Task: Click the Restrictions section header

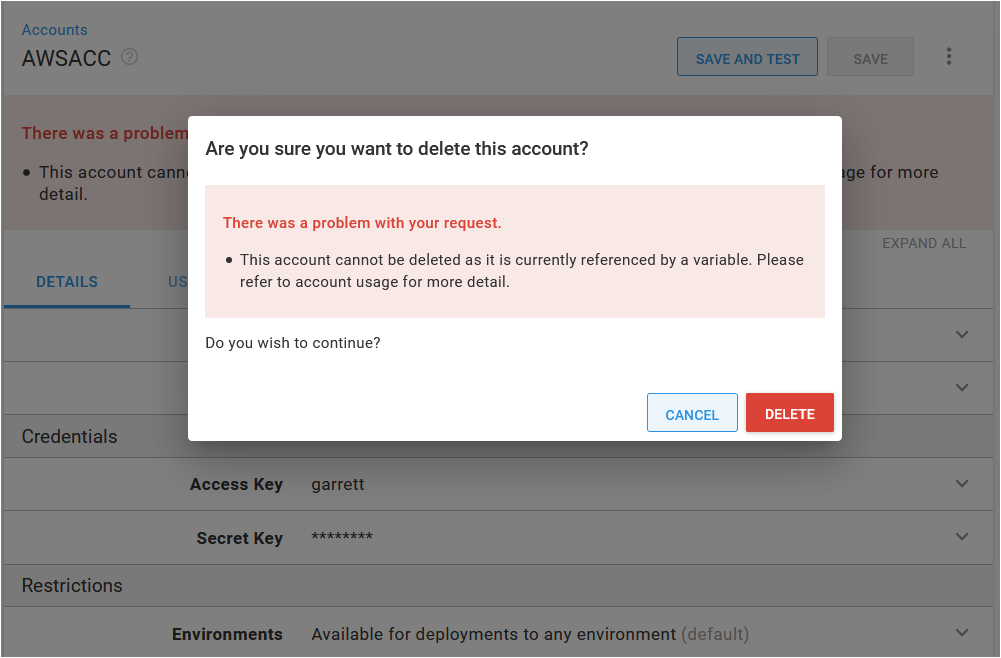Action: click(72, 585)
